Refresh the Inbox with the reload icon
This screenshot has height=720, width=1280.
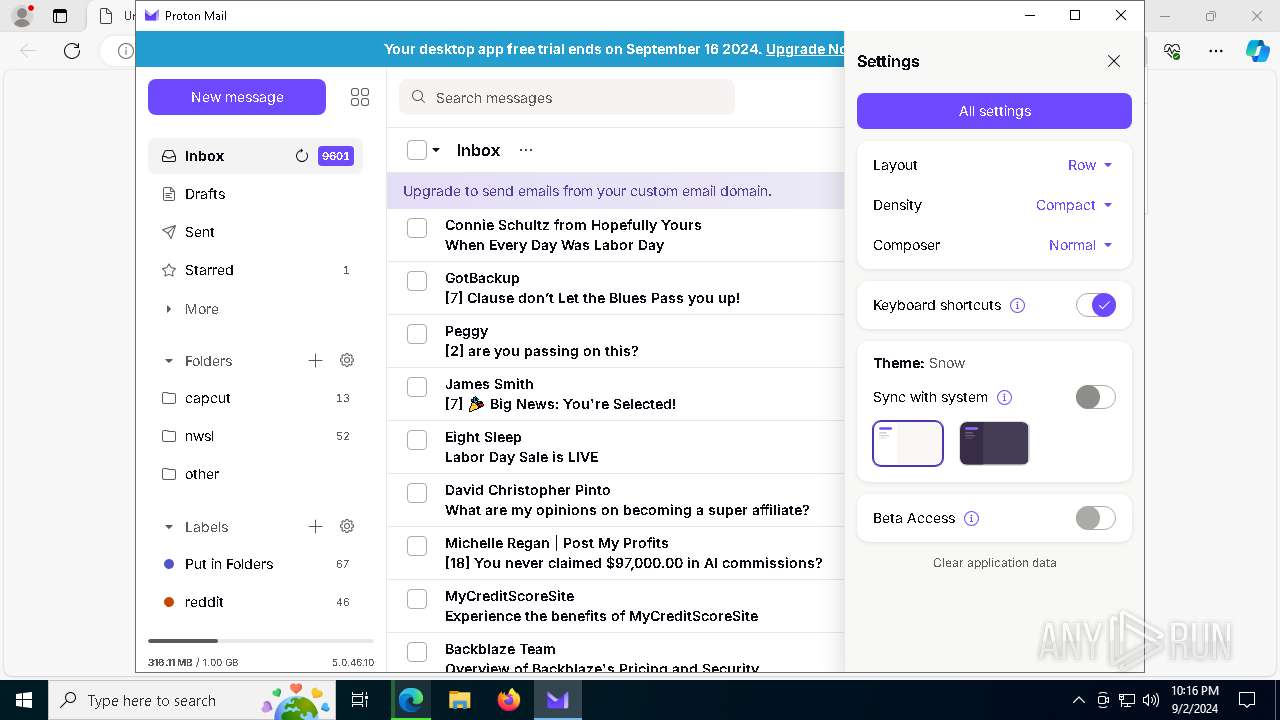click(x=301, y=156)
